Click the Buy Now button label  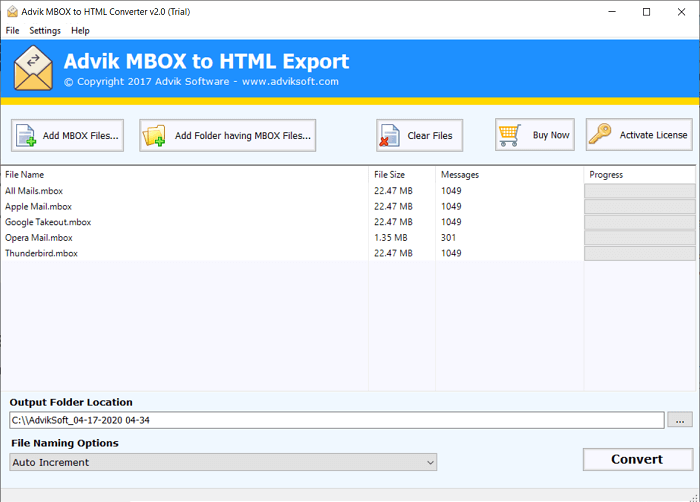pos(551,135)
